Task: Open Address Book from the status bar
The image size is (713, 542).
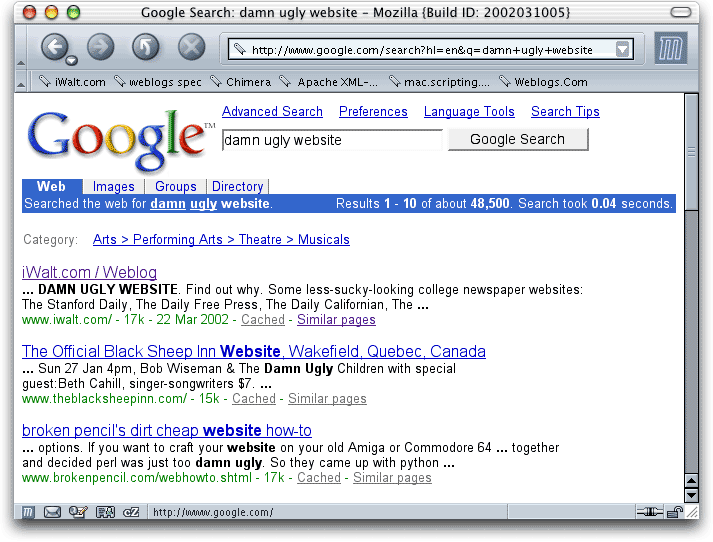Action: coord(105,513)
